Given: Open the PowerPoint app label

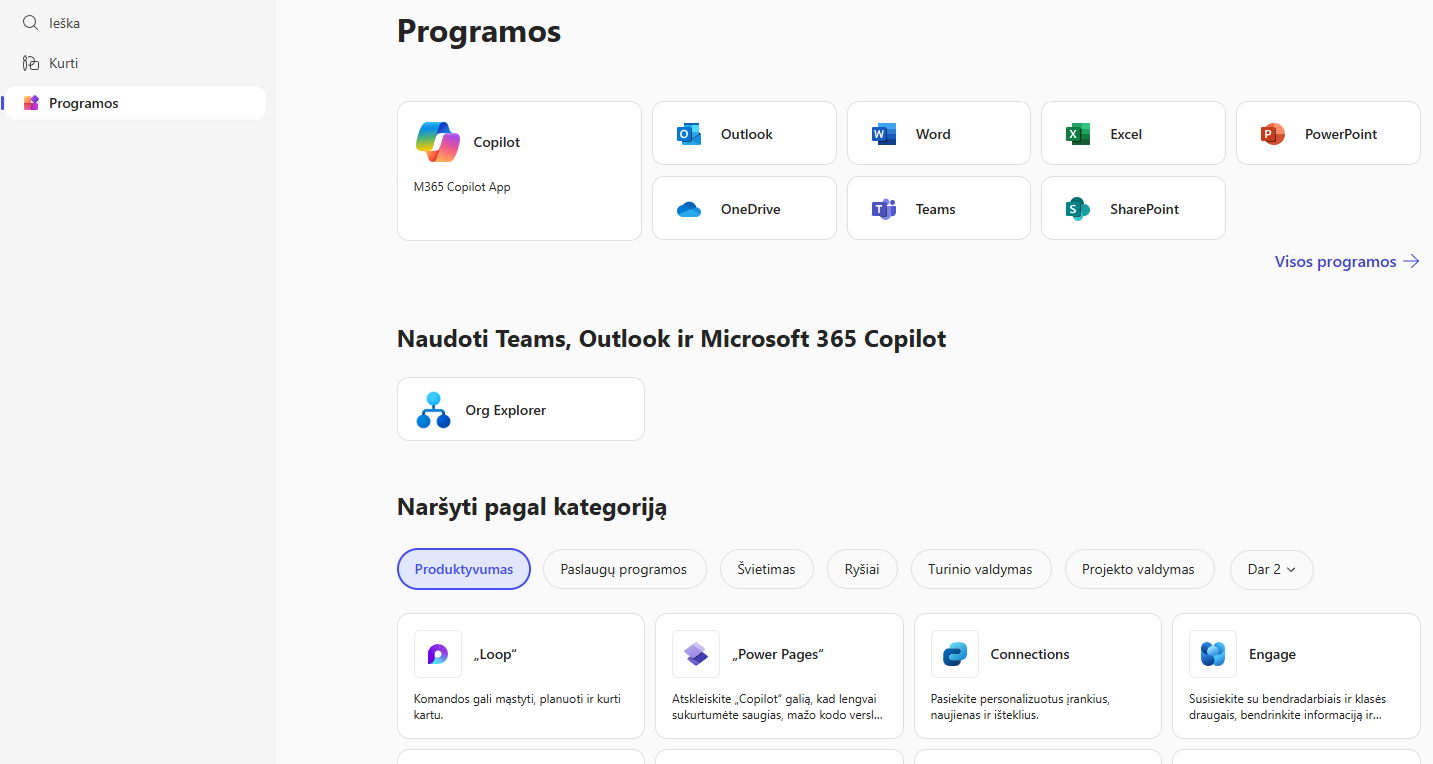Looking at the screenshot, I should pyautogui.click(x=1341, y=134).
